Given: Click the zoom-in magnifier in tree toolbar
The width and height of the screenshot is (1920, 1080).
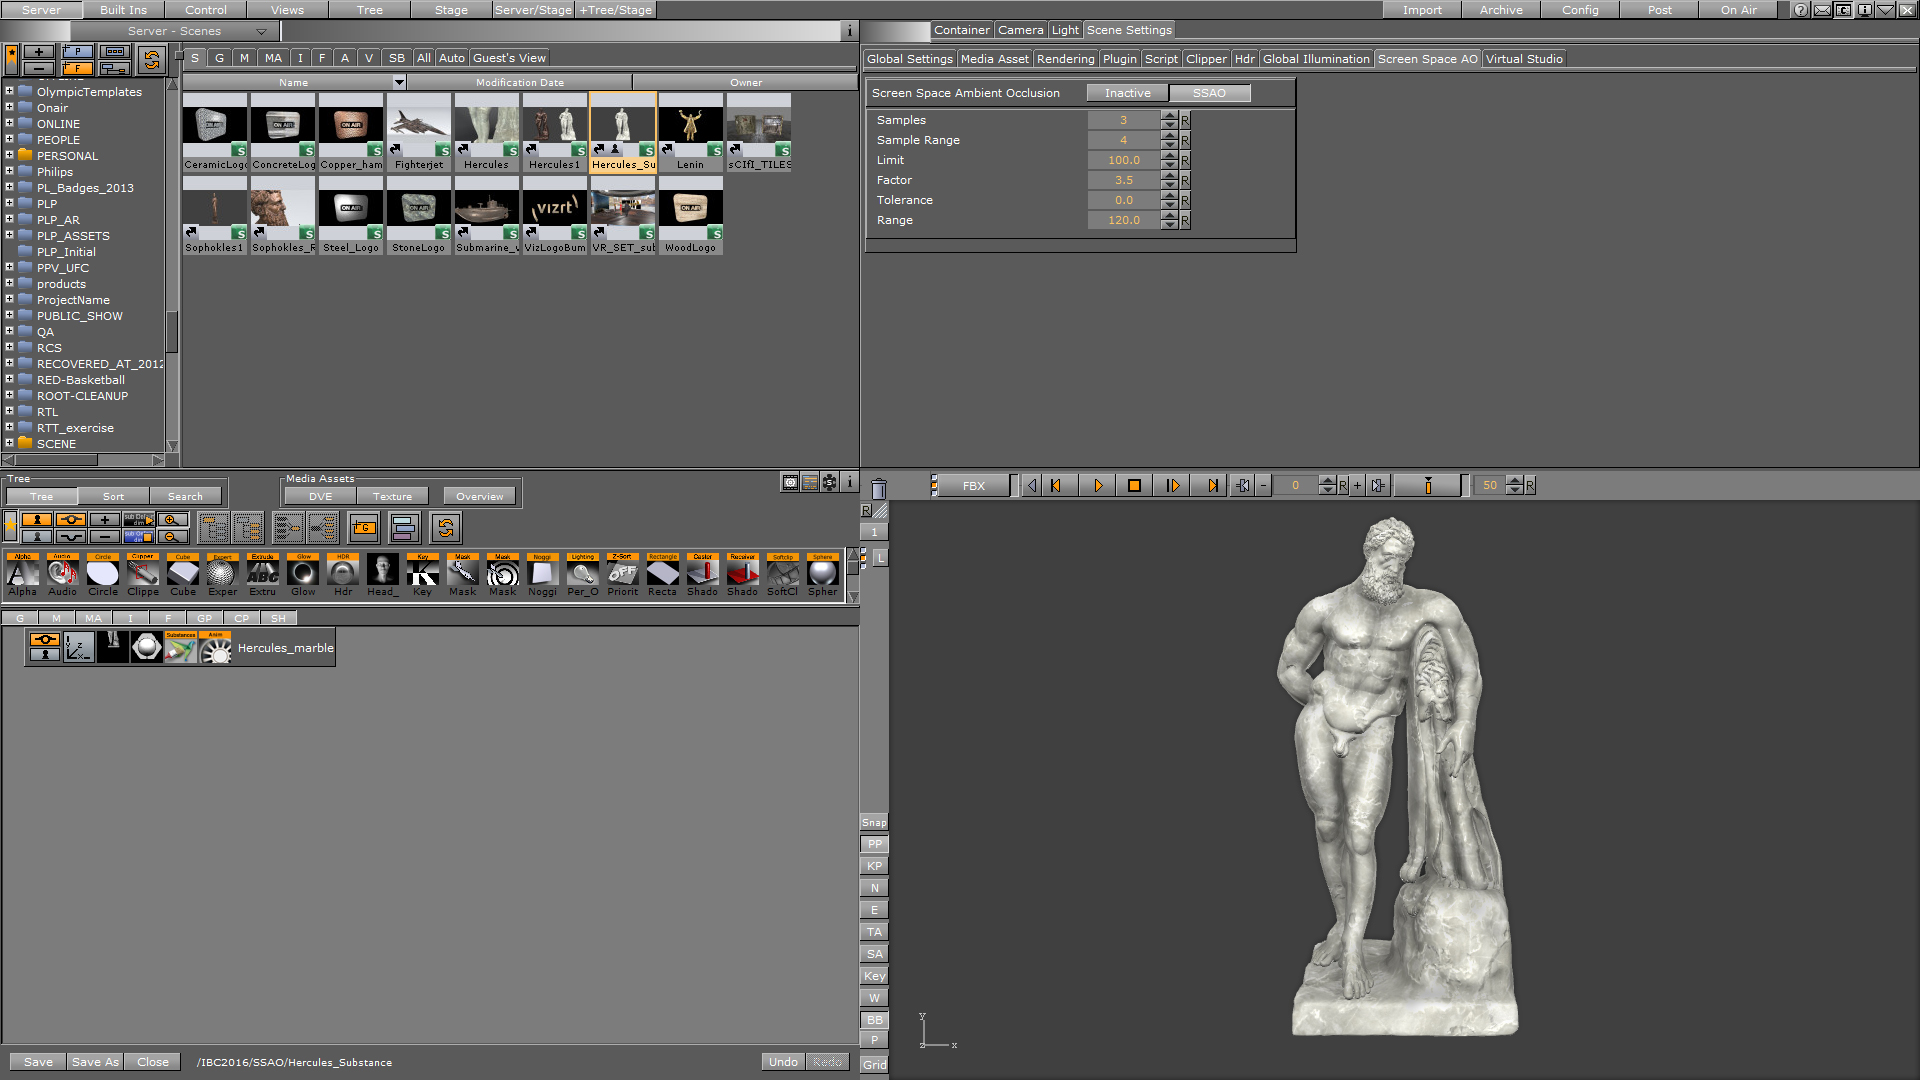Looking at the screenshot, I should (x=173, y=520).
